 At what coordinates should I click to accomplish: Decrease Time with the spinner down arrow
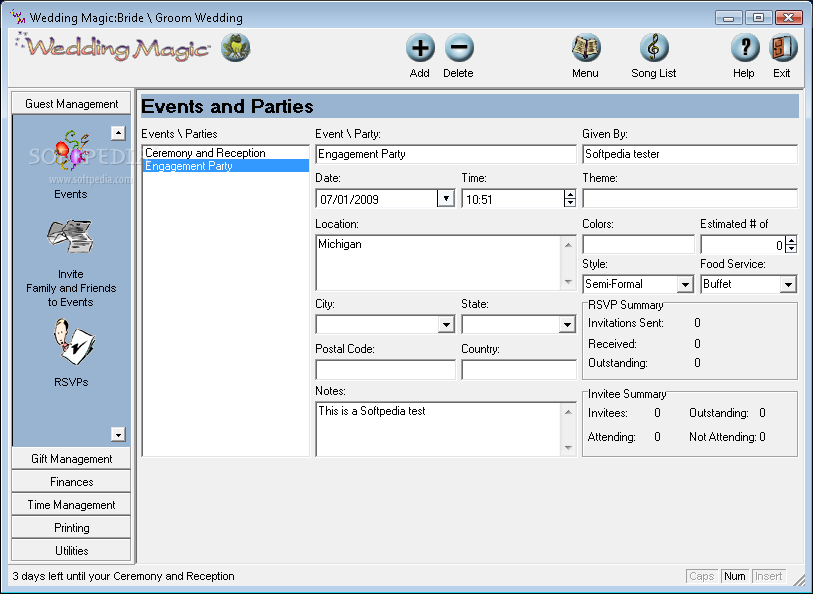[x=570, y=203]
